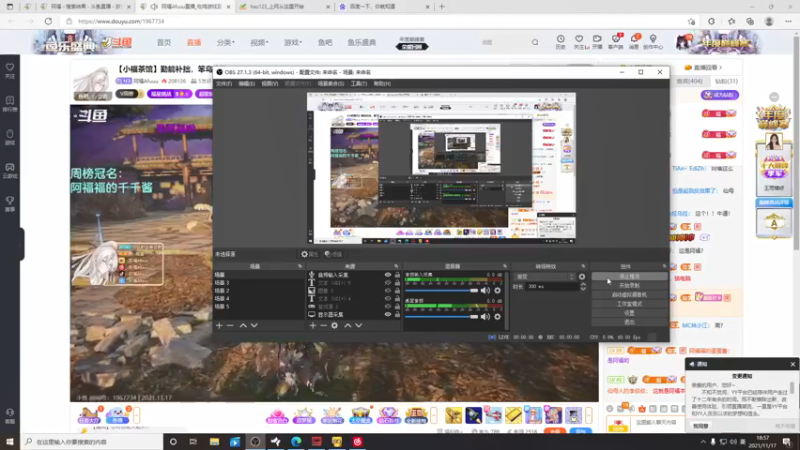800x450 pixels.
Task: Pop out the 场景 Scenes dock panel
Action: (300, 266)
